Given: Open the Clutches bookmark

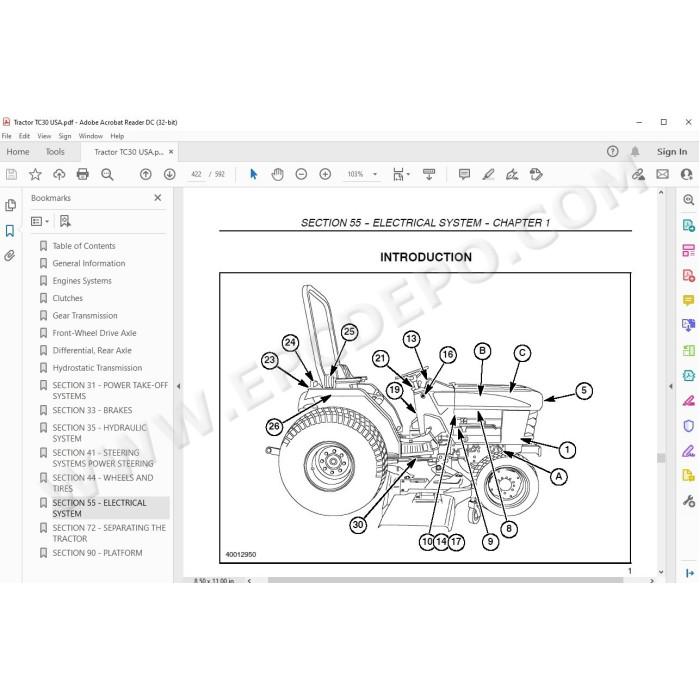Looking at the screenshot, I should click(x=67, y=298).
